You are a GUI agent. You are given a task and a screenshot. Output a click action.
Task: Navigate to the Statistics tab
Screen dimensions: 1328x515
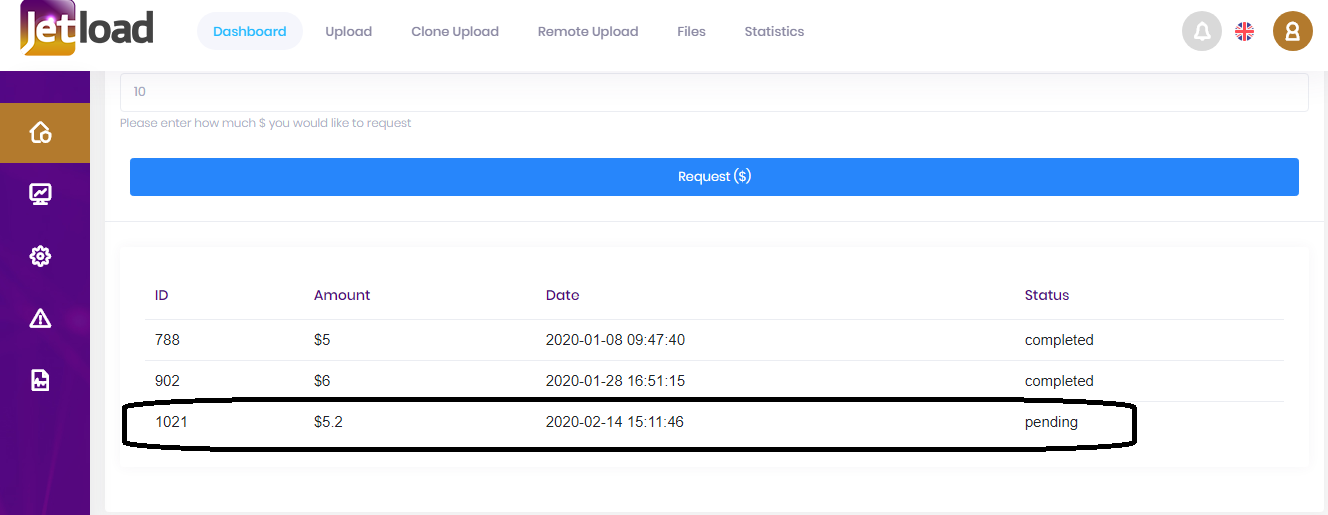coord(774,32)
